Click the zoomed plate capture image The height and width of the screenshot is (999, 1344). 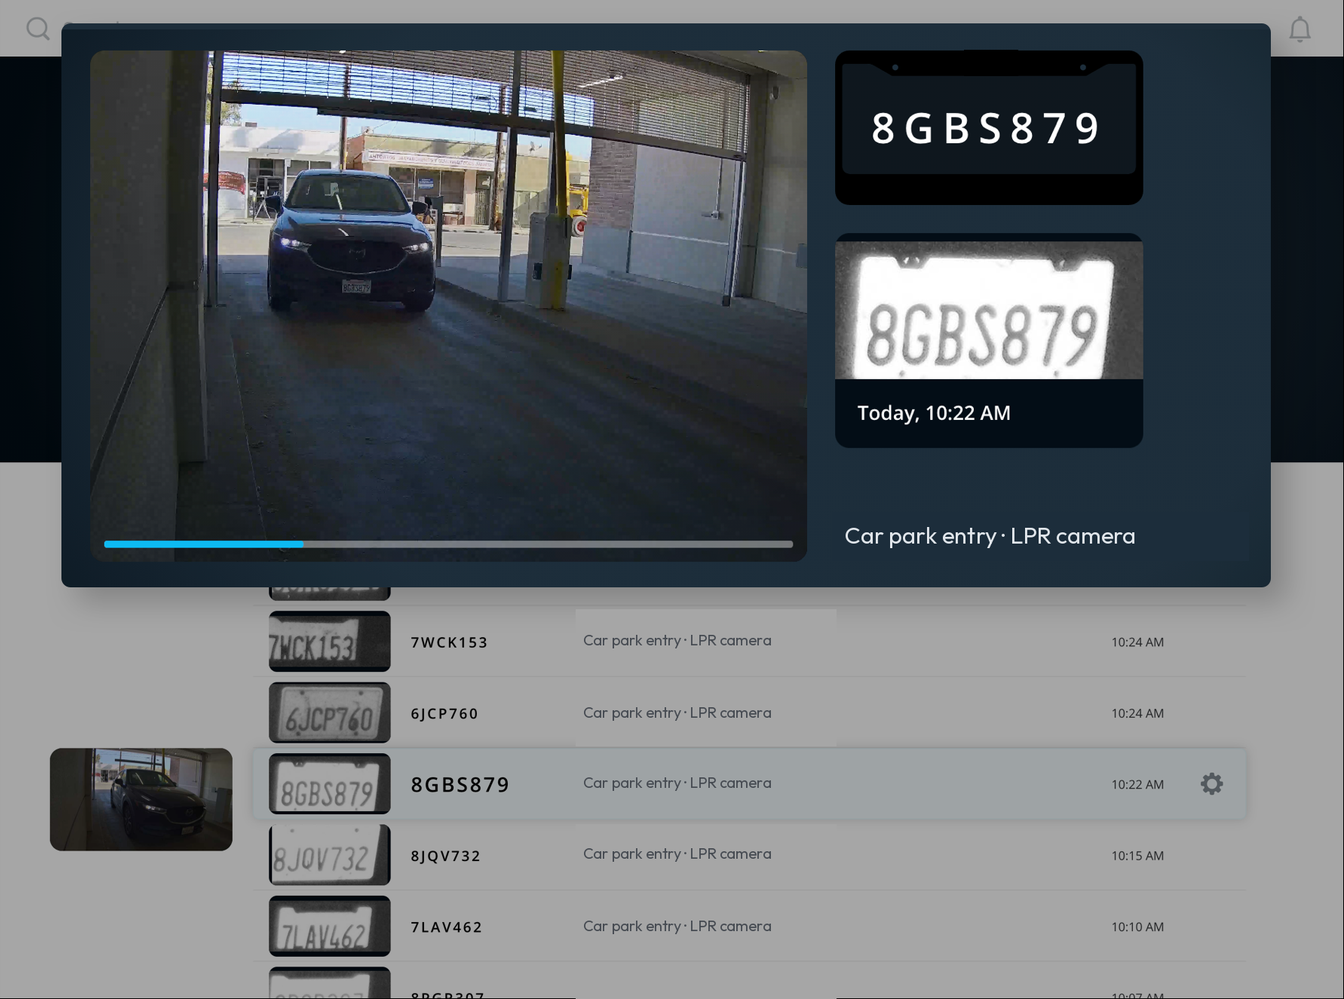click(x=988, y=310)
